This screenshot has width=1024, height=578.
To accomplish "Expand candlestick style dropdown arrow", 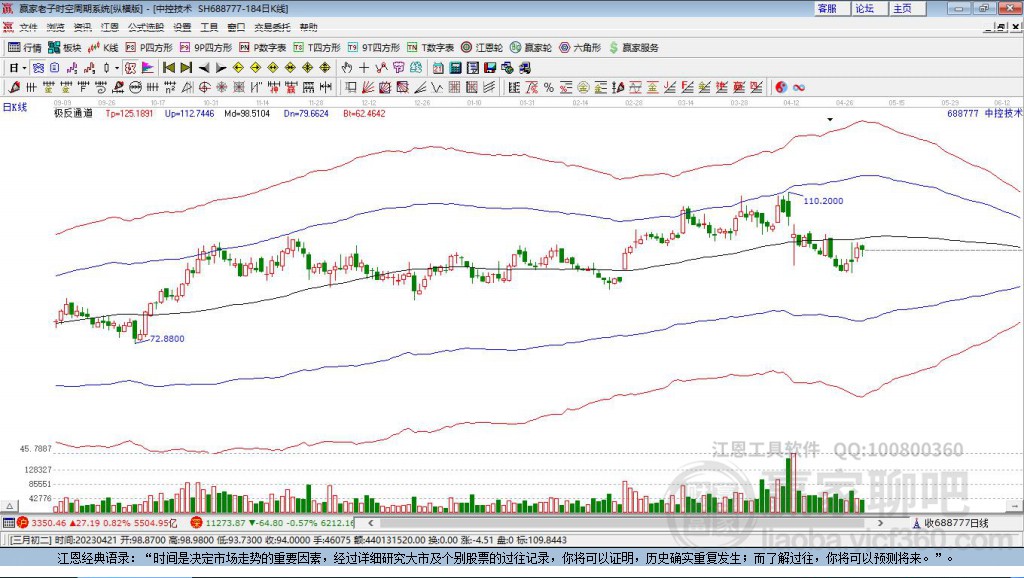I will click(118, 67).
